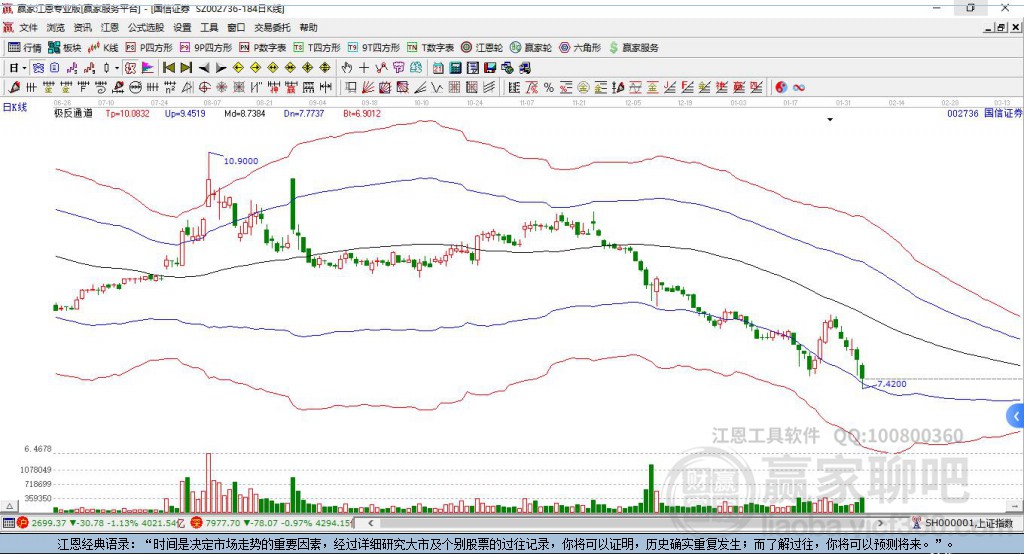Click small black dropdown triangle above chart
1024x554 pixels.
click(830, 120)
